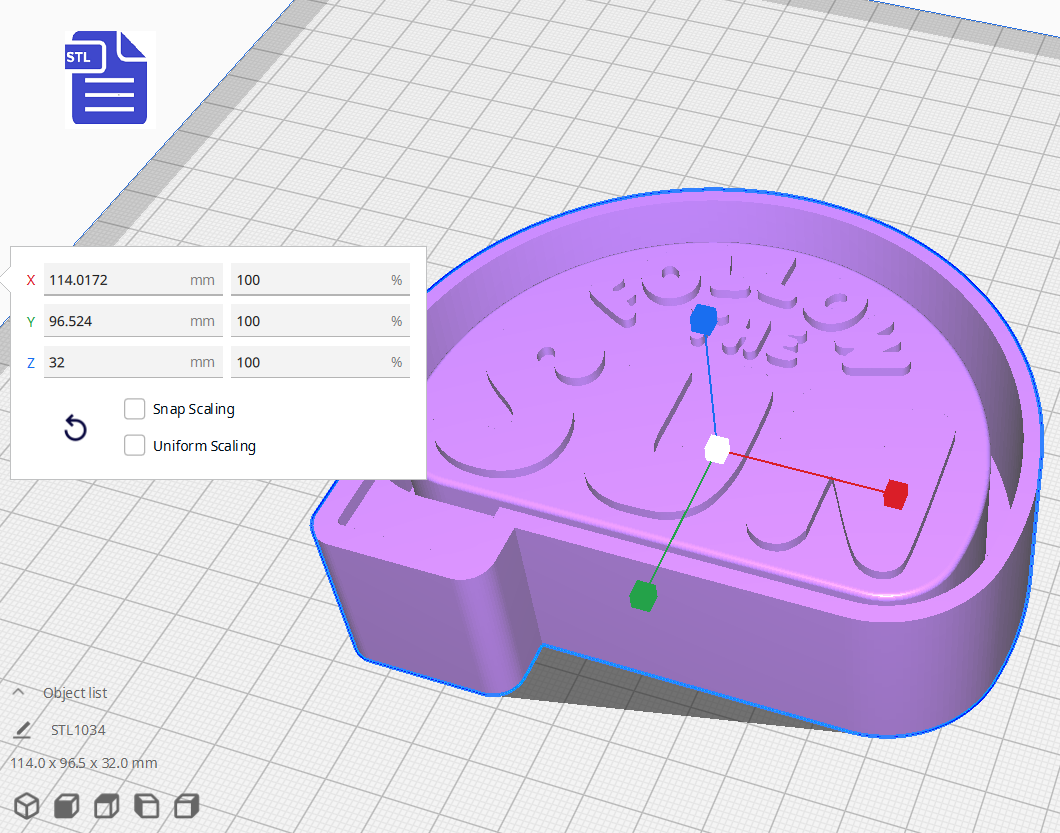Image resolution: width=1060 pixels, height=833 pixels.
Task: Switch to top view using view icon
Action: (x=106, y=805)
